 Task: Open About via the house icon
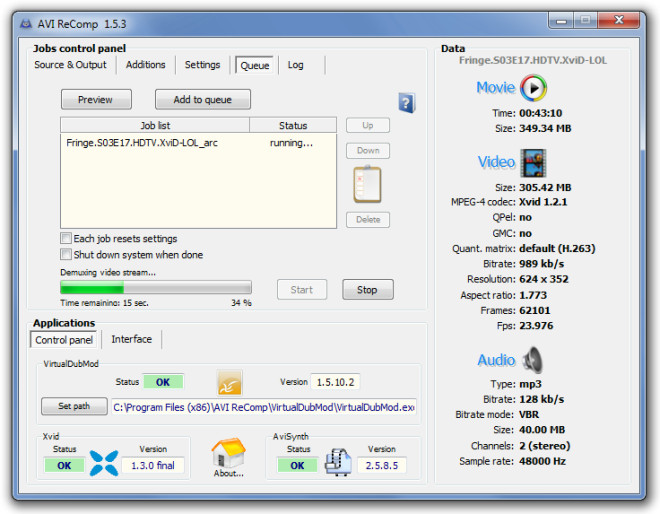click(x=229, y=454)
